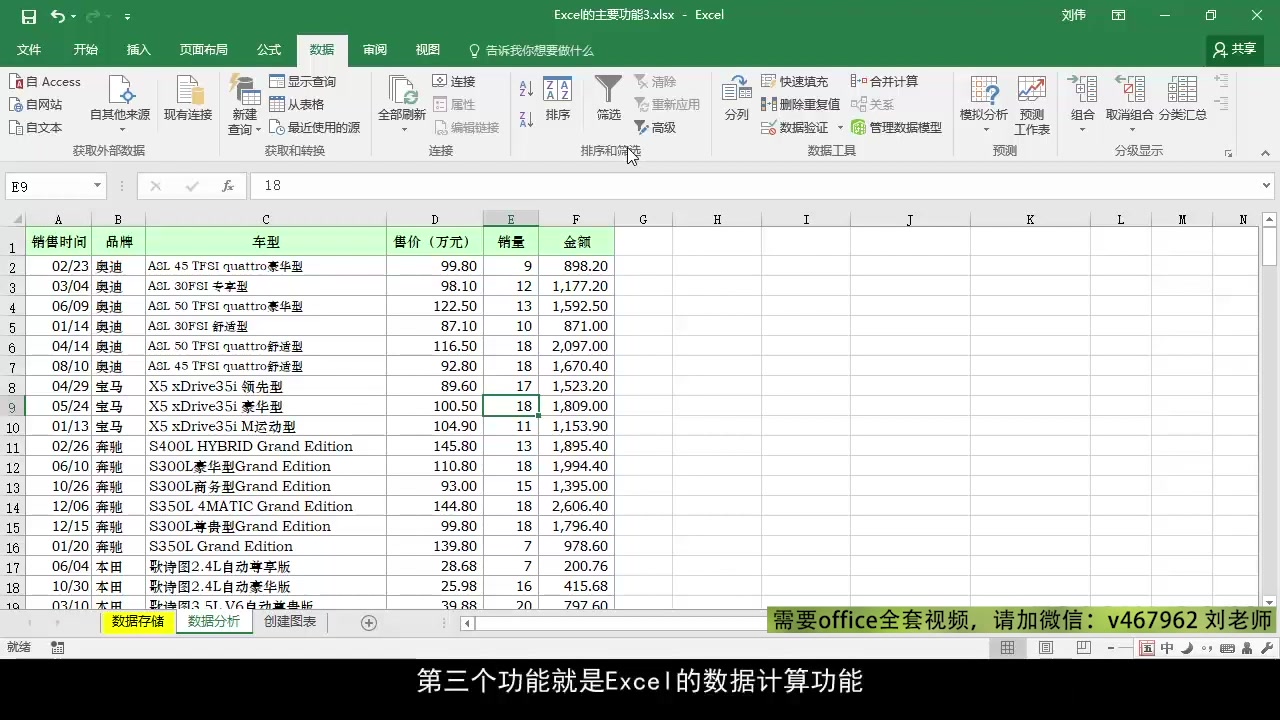Viewport: 1280px width, 720px height.
Task: Import data via 自网站
Action: (x=36, y=104)
